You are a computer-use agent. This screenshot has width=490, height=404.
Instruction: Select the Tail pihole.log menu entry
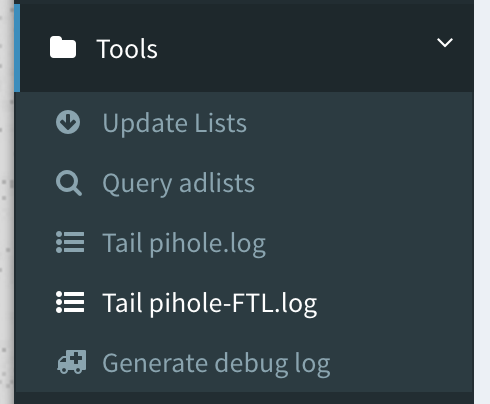pyautogui.click(x=184, y=244)
